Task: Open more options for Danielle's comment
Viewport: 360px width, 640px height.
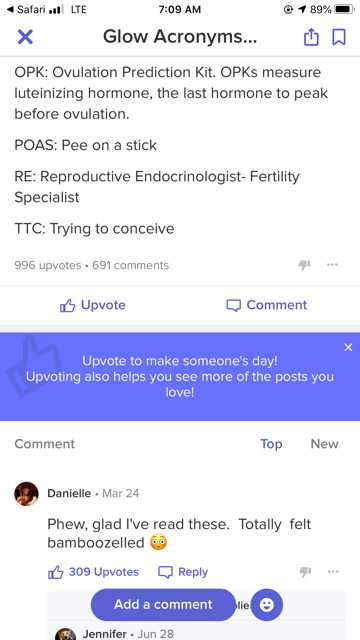Action: pyautogui.click(x=333, y=572)
